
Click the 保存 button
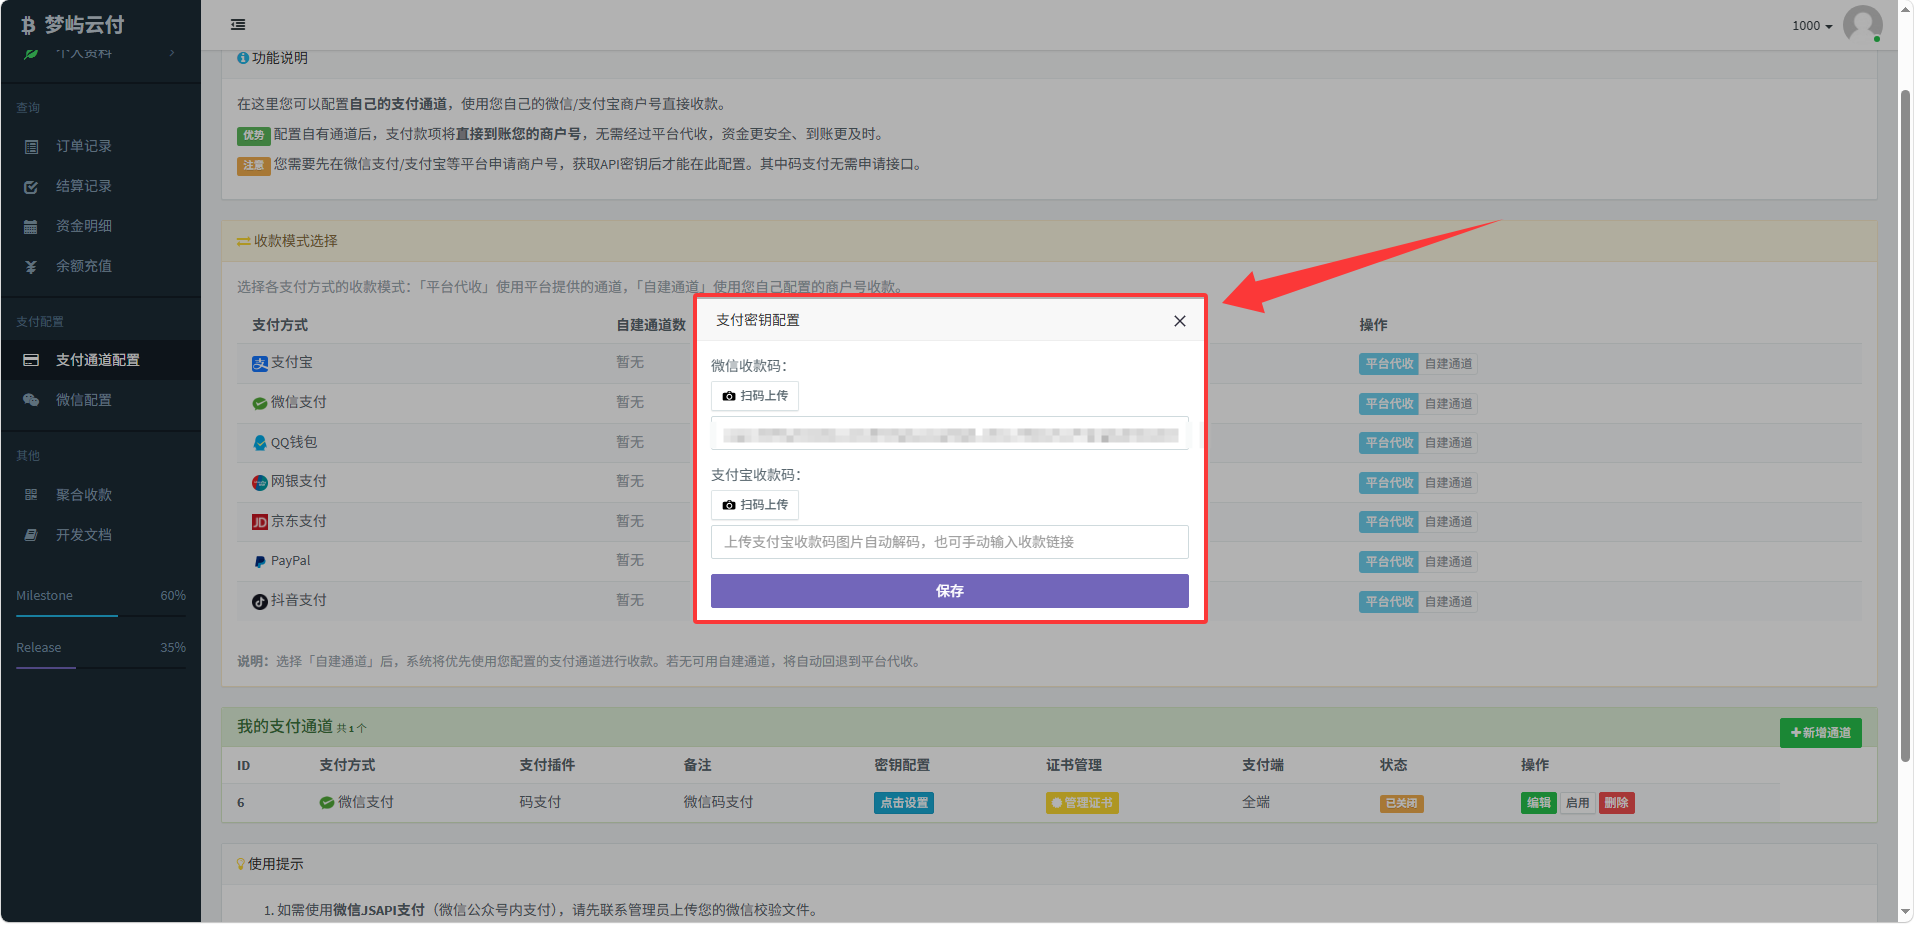tap(950, 591)
